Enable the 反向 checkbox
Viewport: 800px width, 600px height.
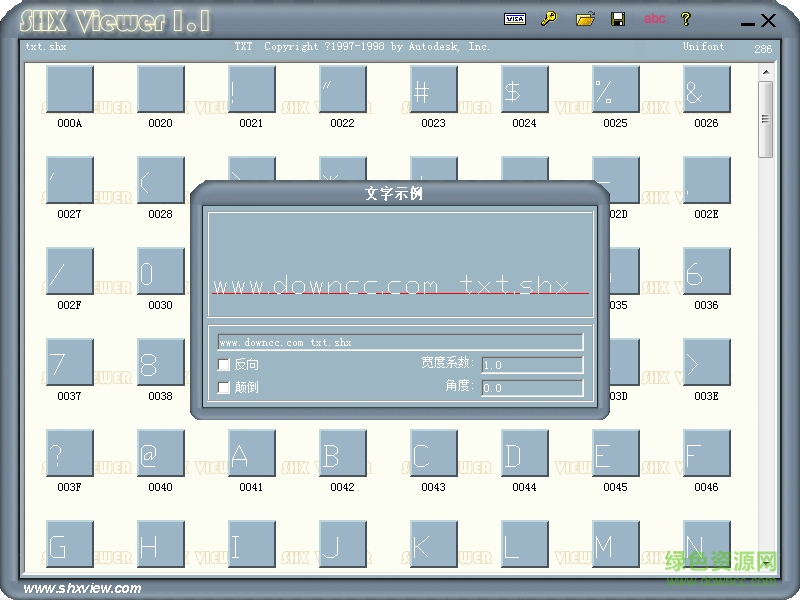pos(224,365)
